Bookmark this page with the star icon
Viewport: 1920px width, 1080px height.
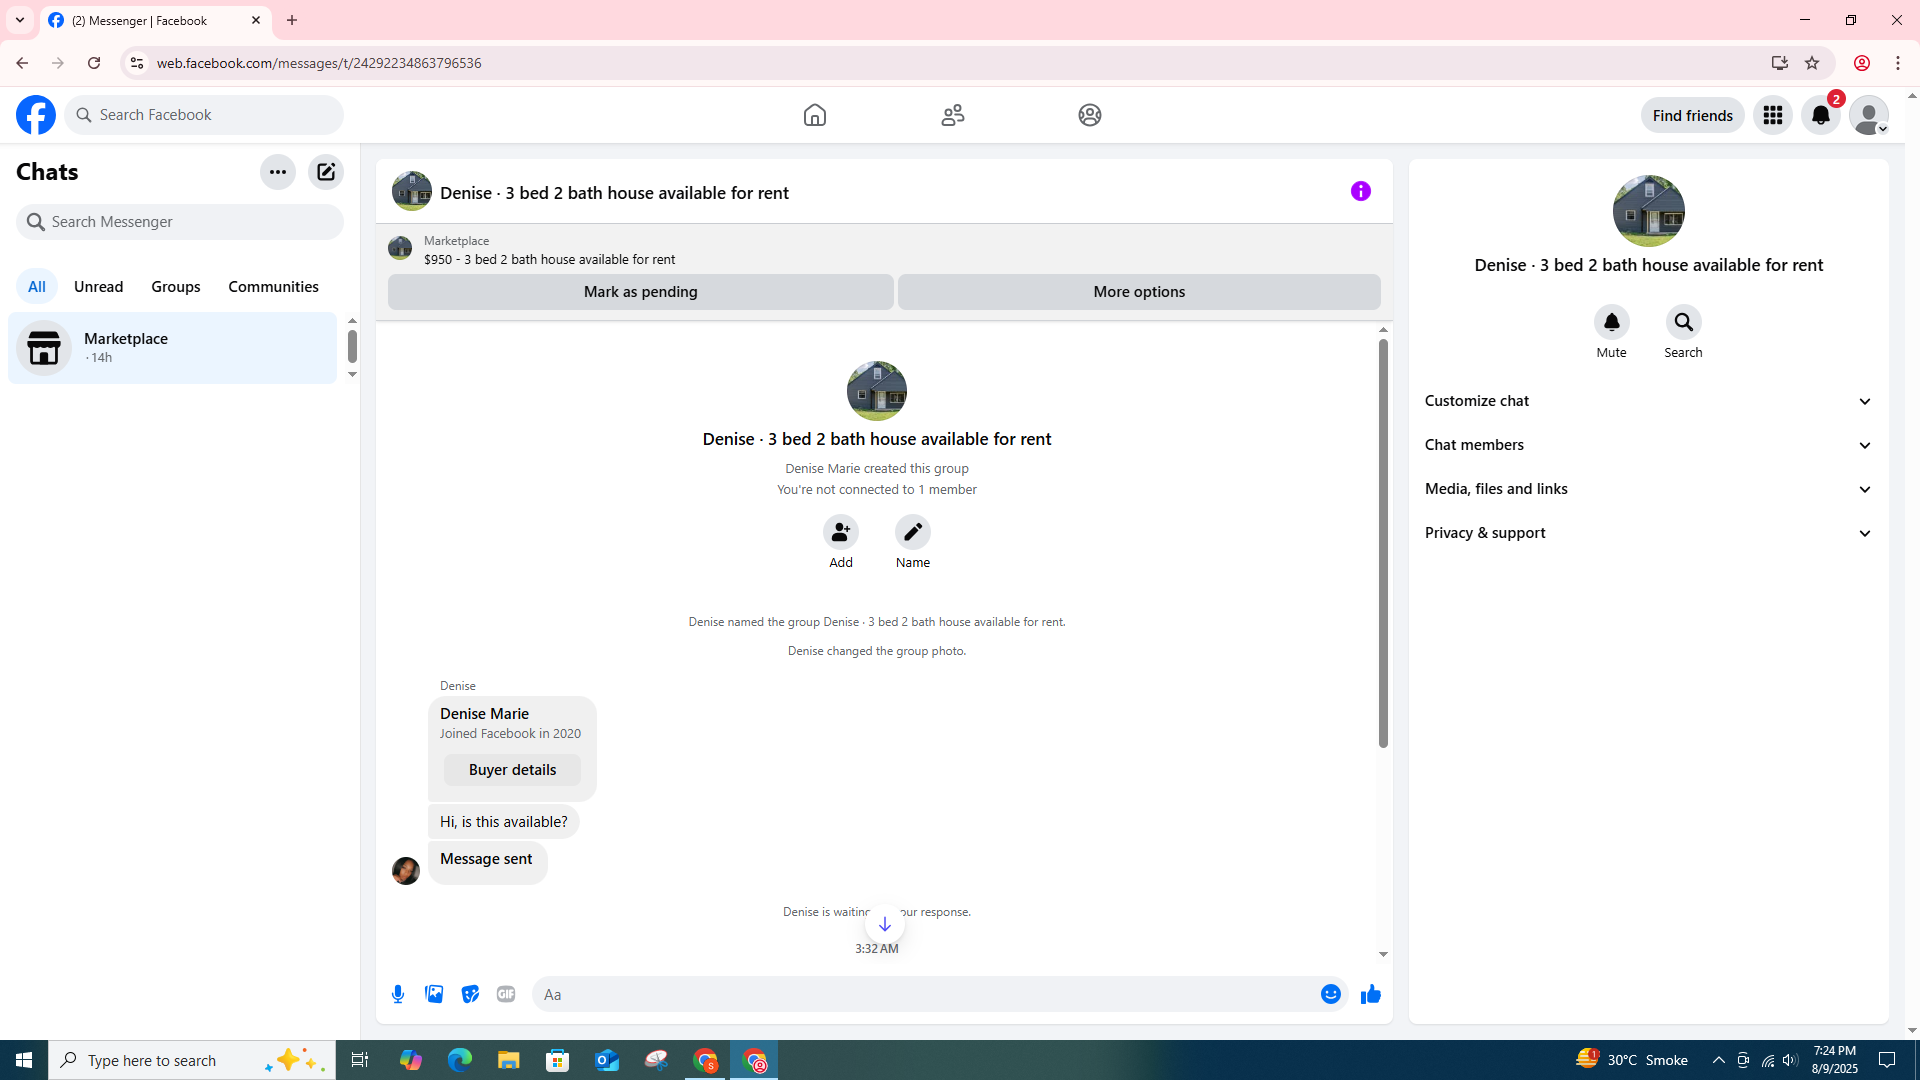(1812, 63)
